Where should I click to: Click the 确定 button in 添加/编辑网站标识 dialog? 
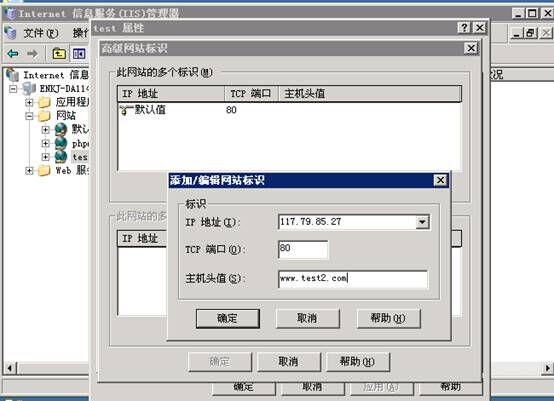228,318
